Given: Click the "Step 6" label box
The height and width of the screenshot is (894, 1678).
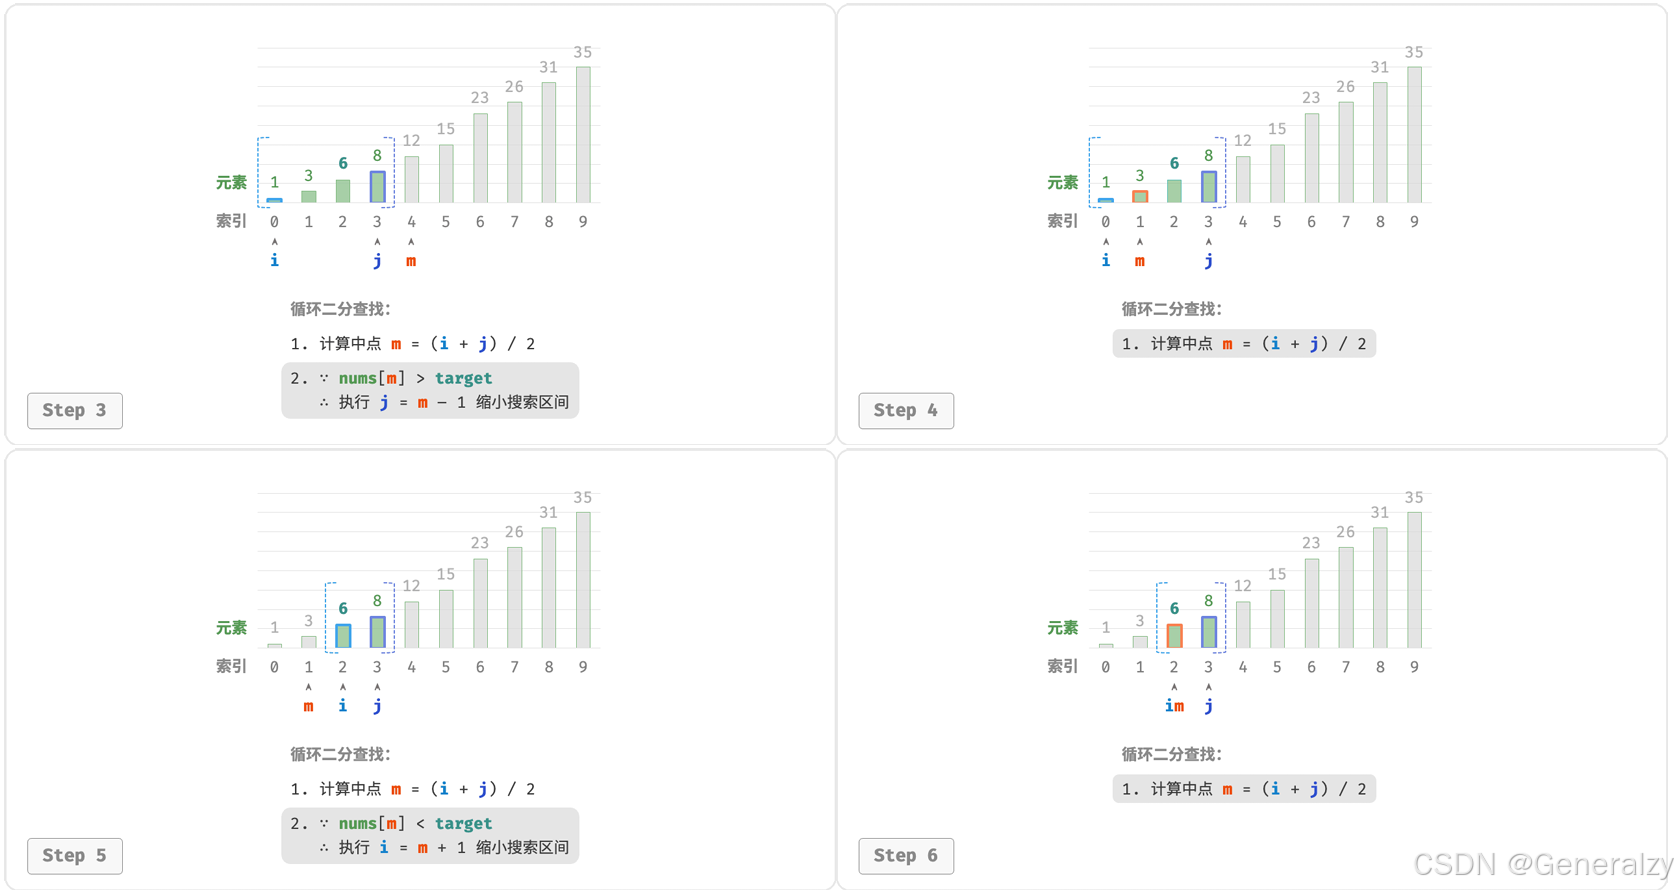Looking at the screenshot, I should pos(906,855).
